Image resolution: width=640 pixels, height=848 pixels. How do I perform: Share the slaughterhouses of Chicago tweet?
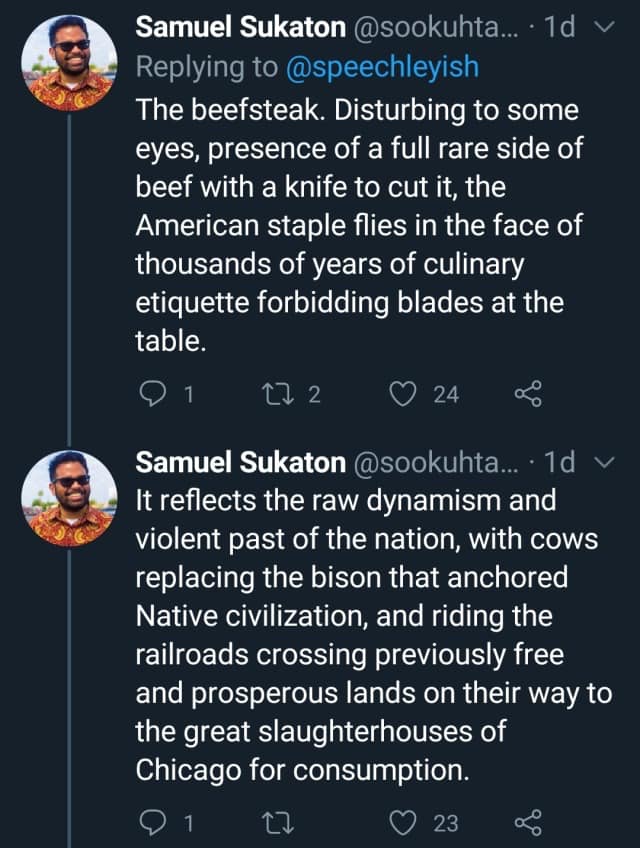[526, 823]
